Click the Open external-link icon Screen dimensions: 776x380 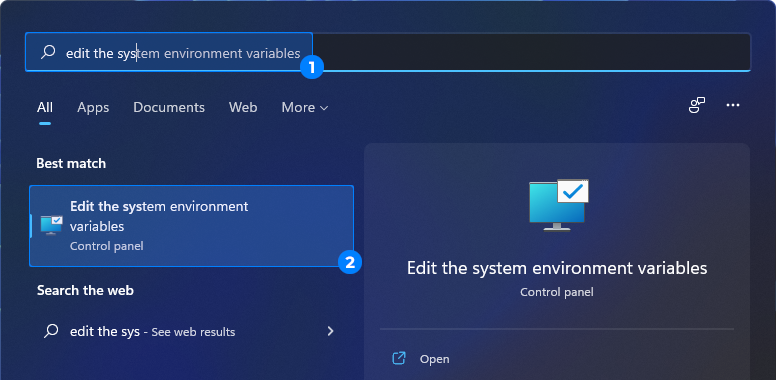[x=399, y=358]
